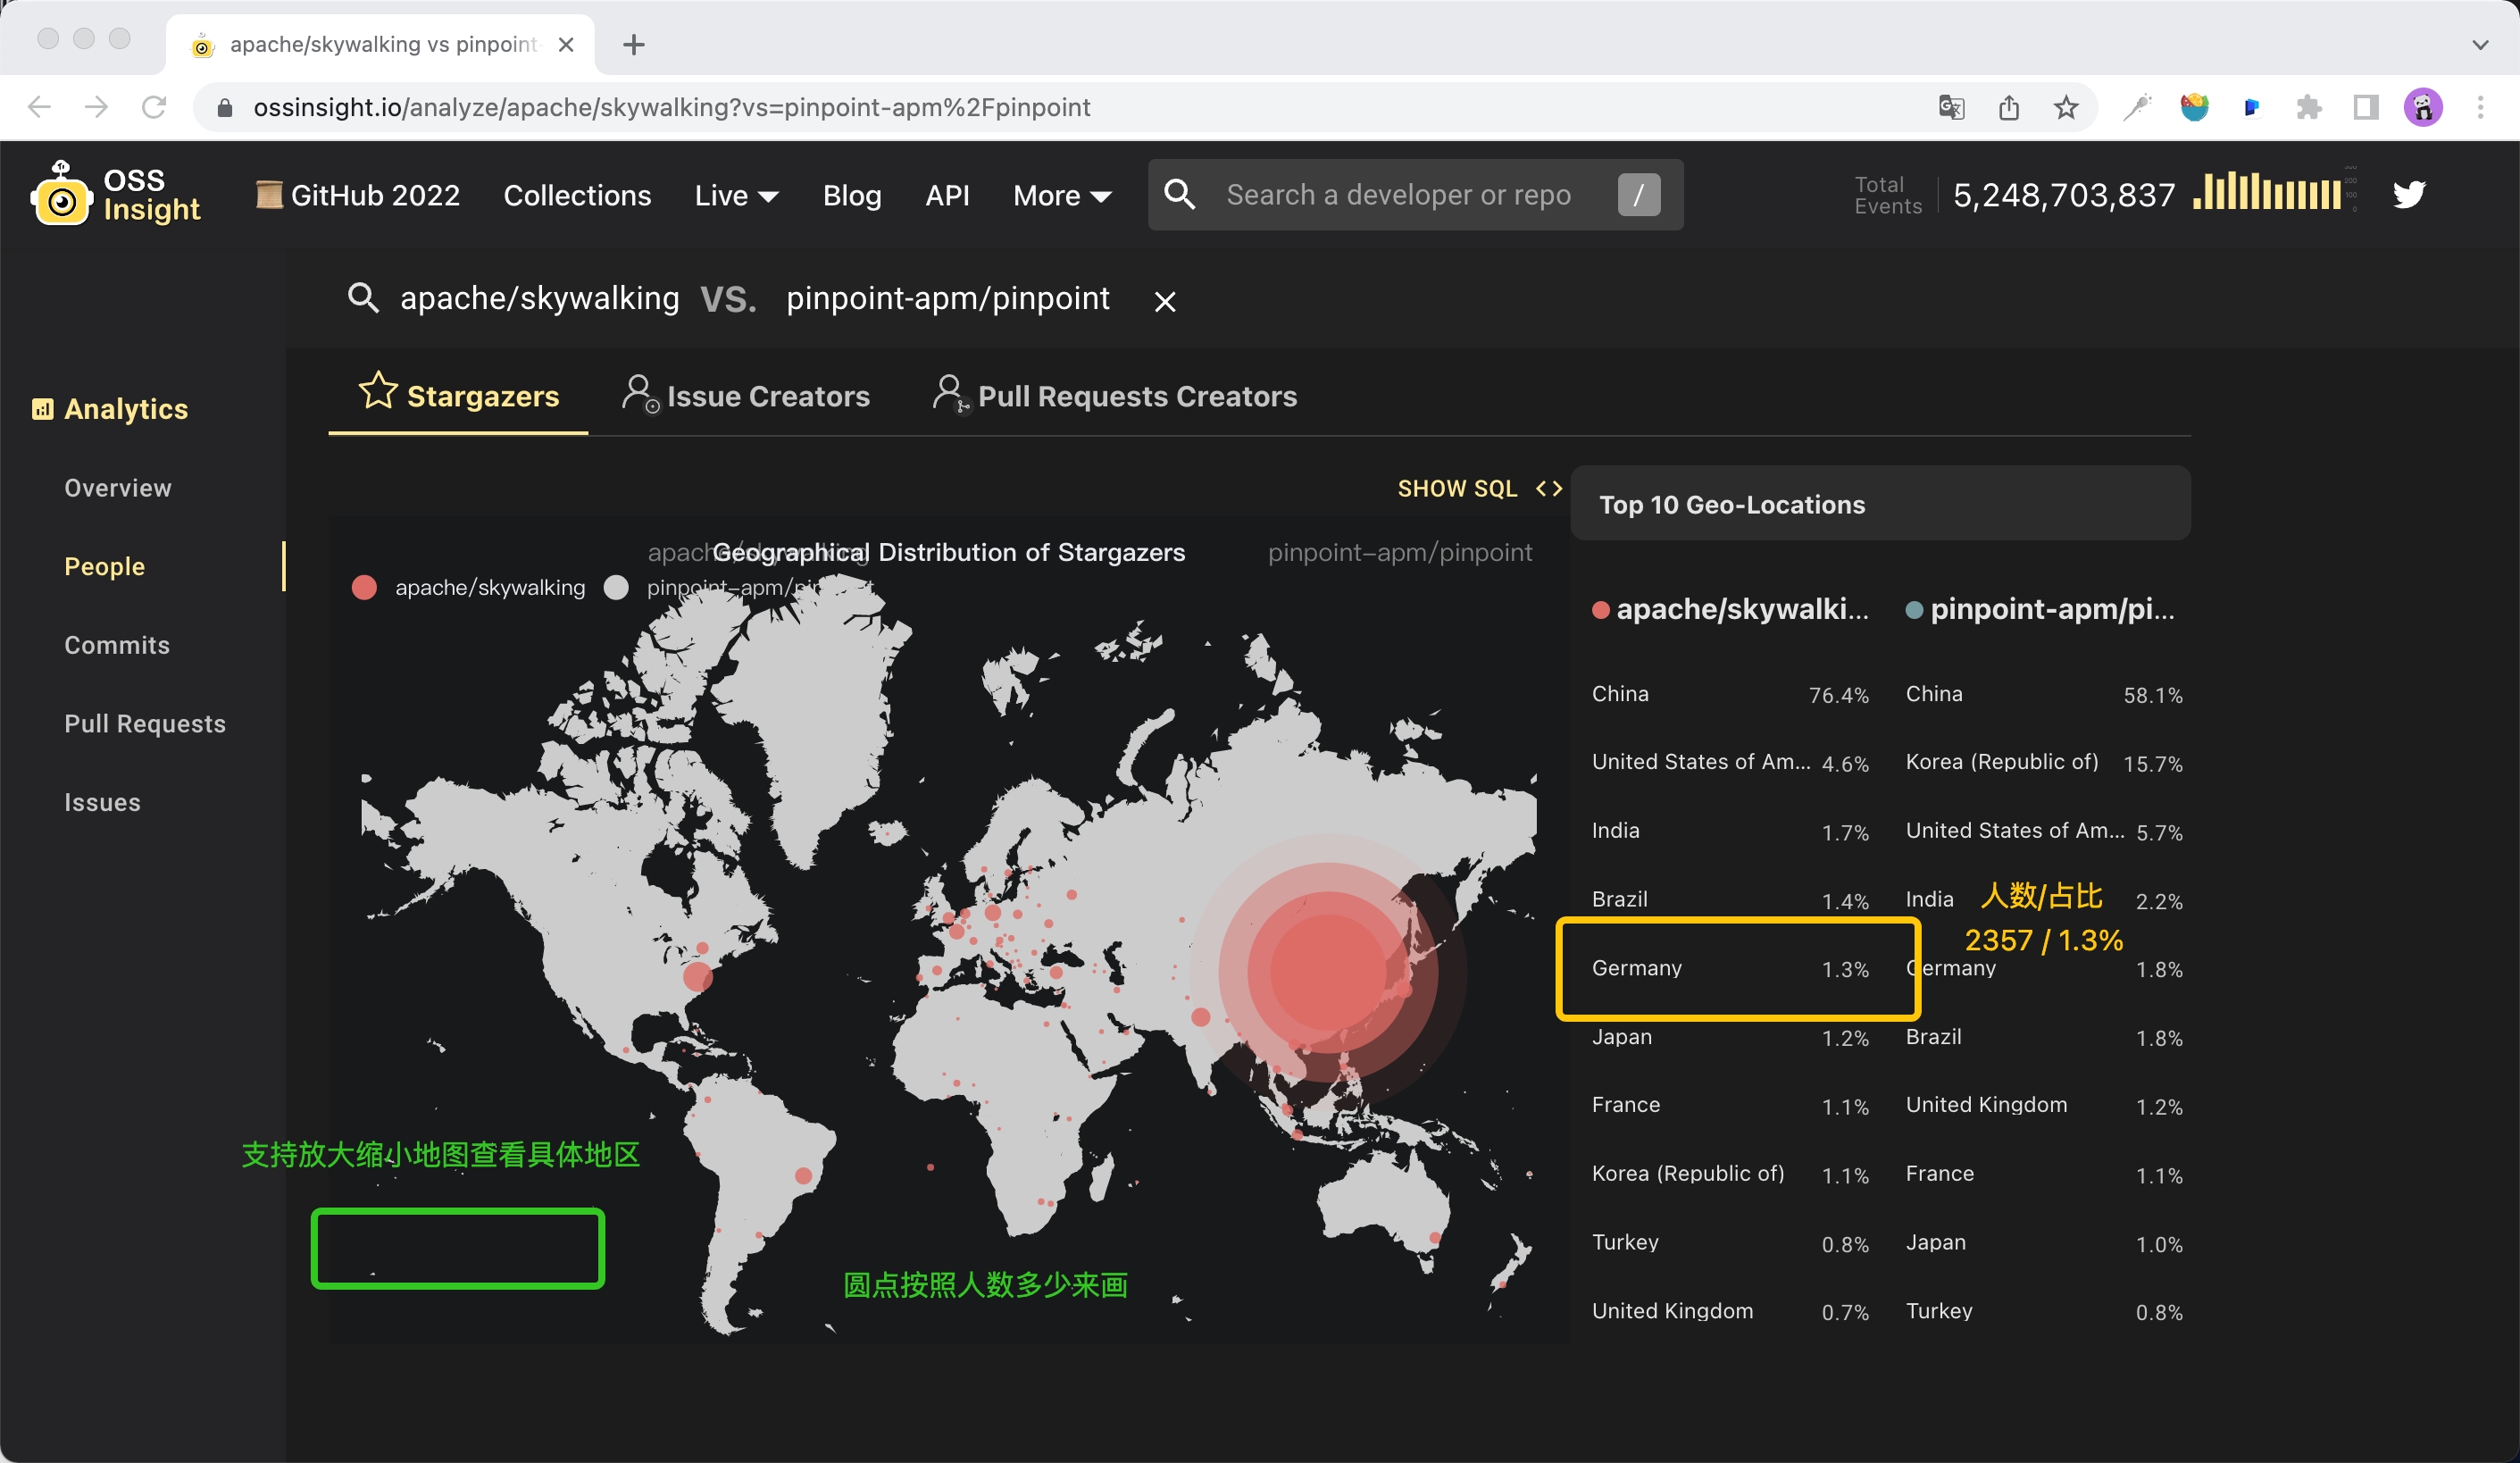Image resolution: width=2520 pixels, height=1463 pixels.
Task: Open the tab list chevron
Action: coord(2480,44)
